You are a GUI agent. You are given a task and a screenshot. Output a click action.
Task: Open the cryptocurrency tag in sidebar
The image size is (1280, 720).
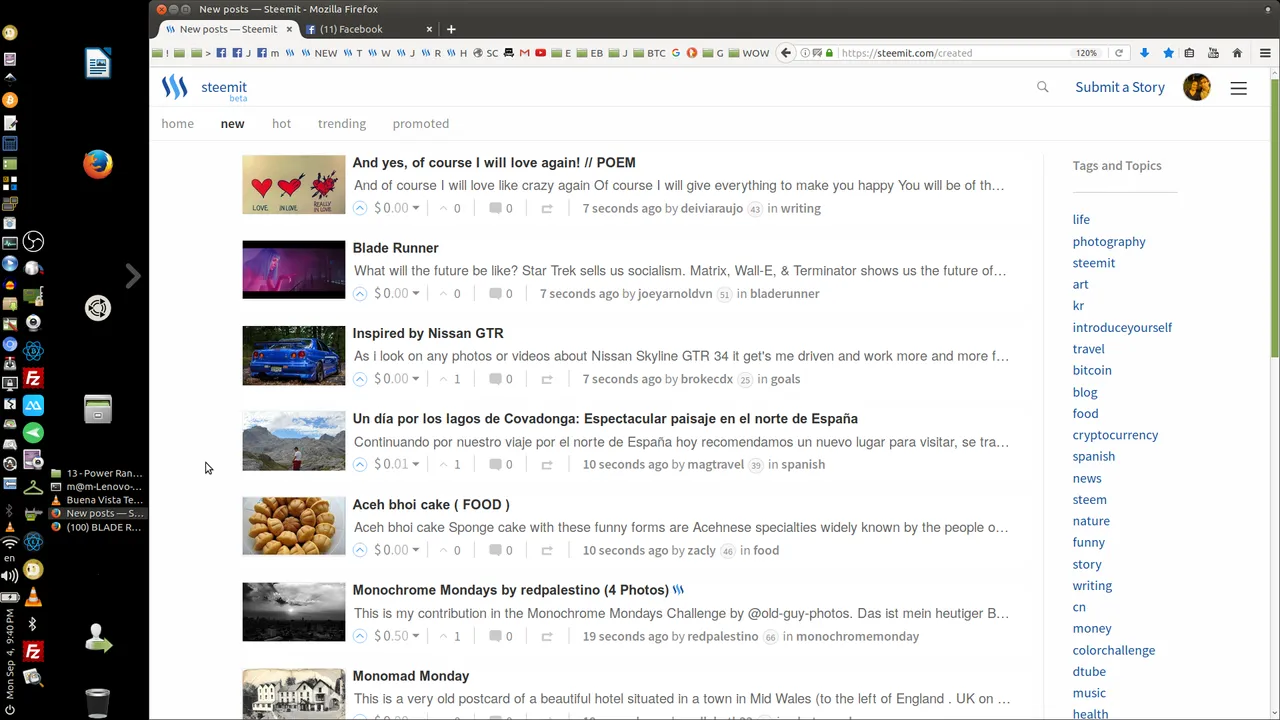tap(1115, 435)
